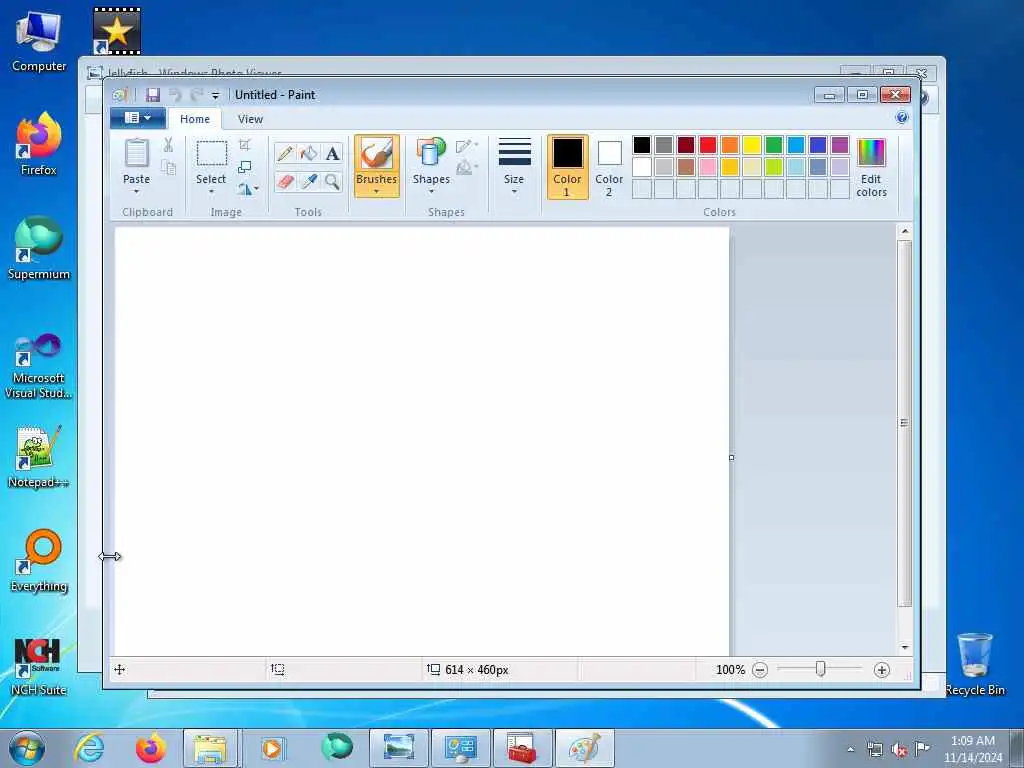Screen dimensions: 1024x768
Task: Expand the Shapes dropdown arrow
Action: click(431, 191)
